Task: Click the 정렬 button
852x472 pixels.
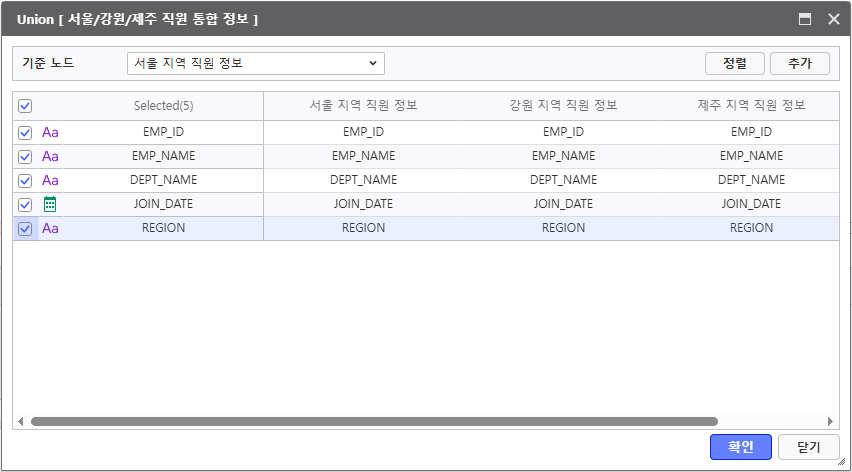Action: (734, 63)
